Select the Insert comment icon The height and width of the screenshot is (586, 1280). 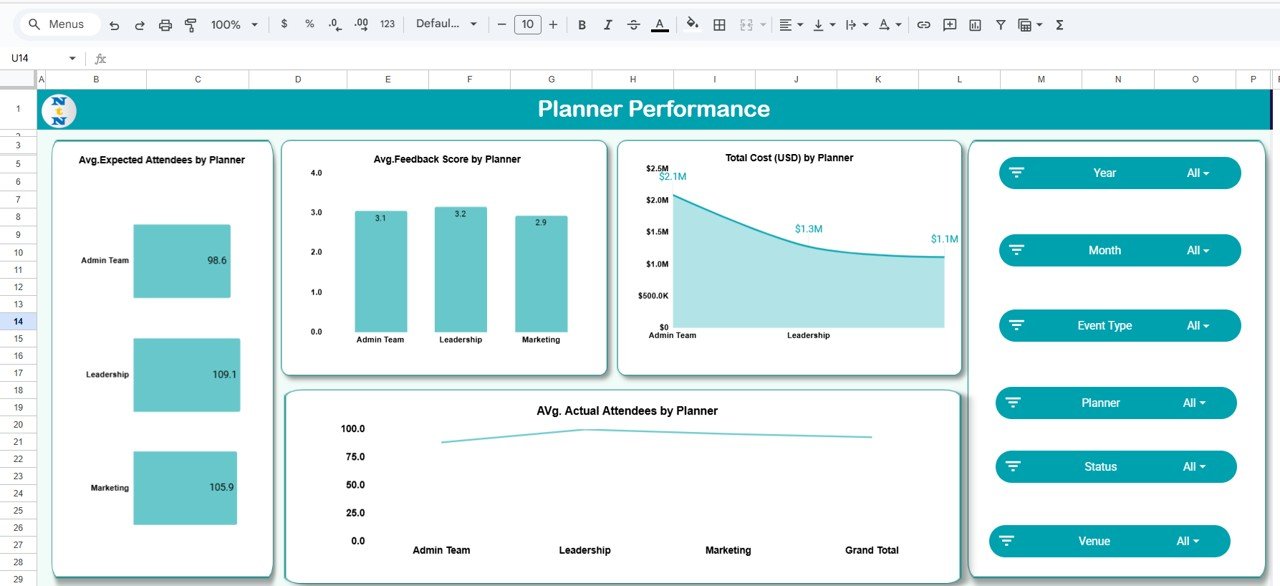click(948, 24)
